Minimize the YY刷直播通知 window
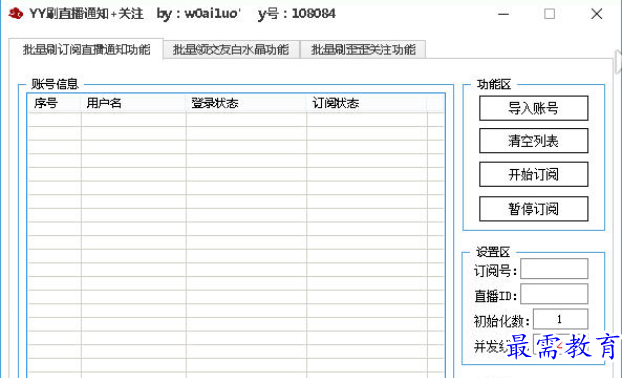Screen dimensions: 628x378 click(x=503, y=14)
